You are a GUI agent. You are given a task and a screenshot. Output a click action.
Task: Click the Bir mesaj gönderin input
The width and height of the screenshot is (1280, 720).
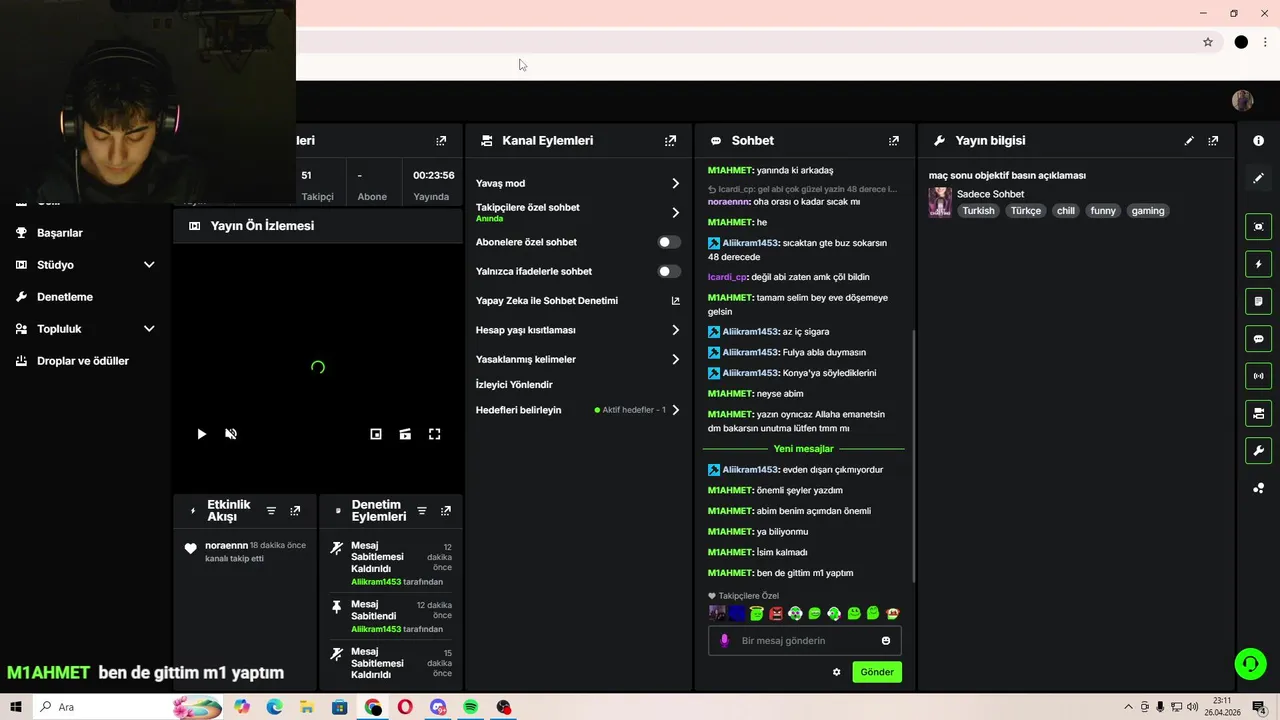pos(806,641)
